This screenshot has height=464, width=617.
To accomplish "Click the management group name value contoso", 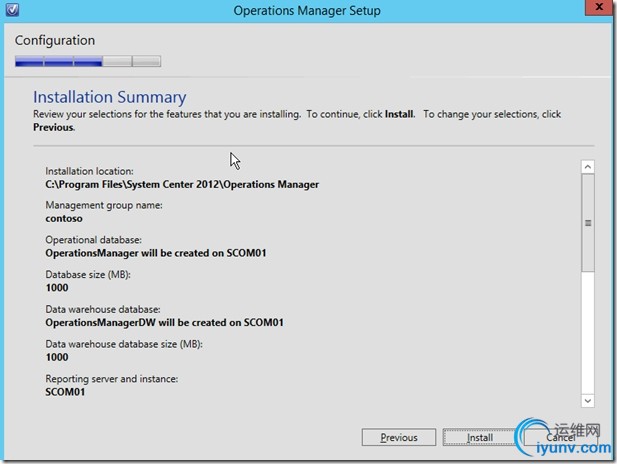I will point(64,218).
